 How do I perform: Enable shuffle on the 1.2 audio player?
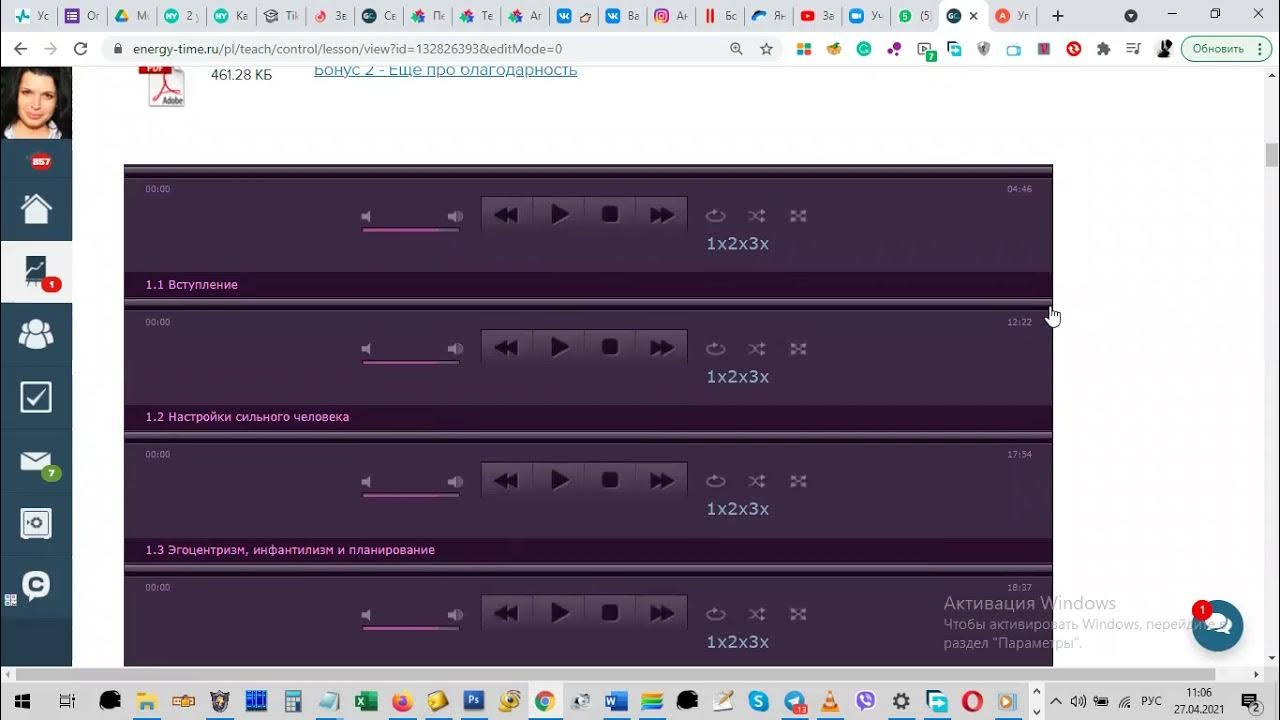[756, 348]
